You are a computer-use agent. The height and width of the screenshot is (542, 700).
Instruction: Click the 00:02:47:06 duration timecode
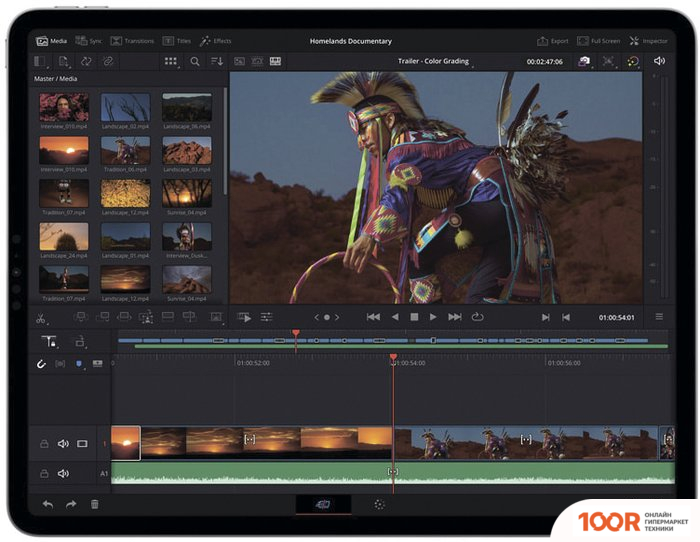[x=545, y=62]
